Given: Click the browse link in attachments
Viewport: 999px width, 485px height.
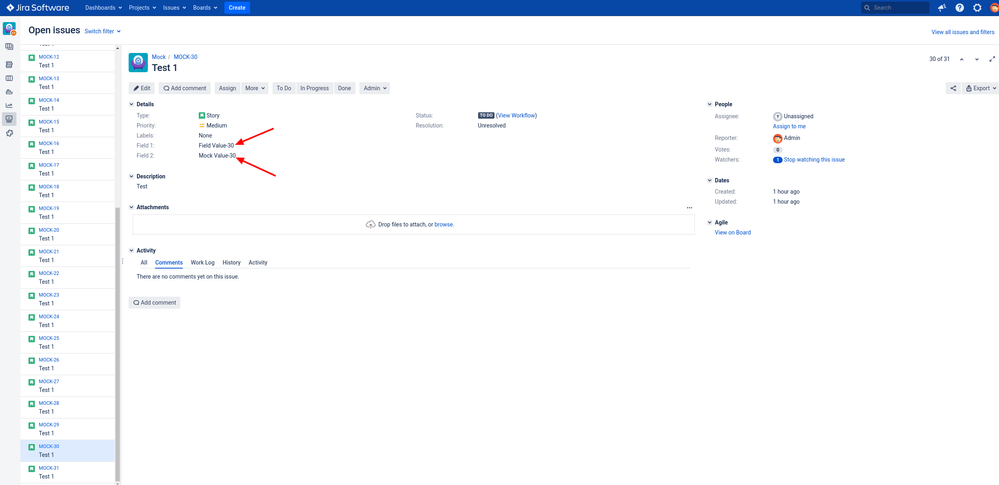Looking at the screenshot, I should 443,225.
